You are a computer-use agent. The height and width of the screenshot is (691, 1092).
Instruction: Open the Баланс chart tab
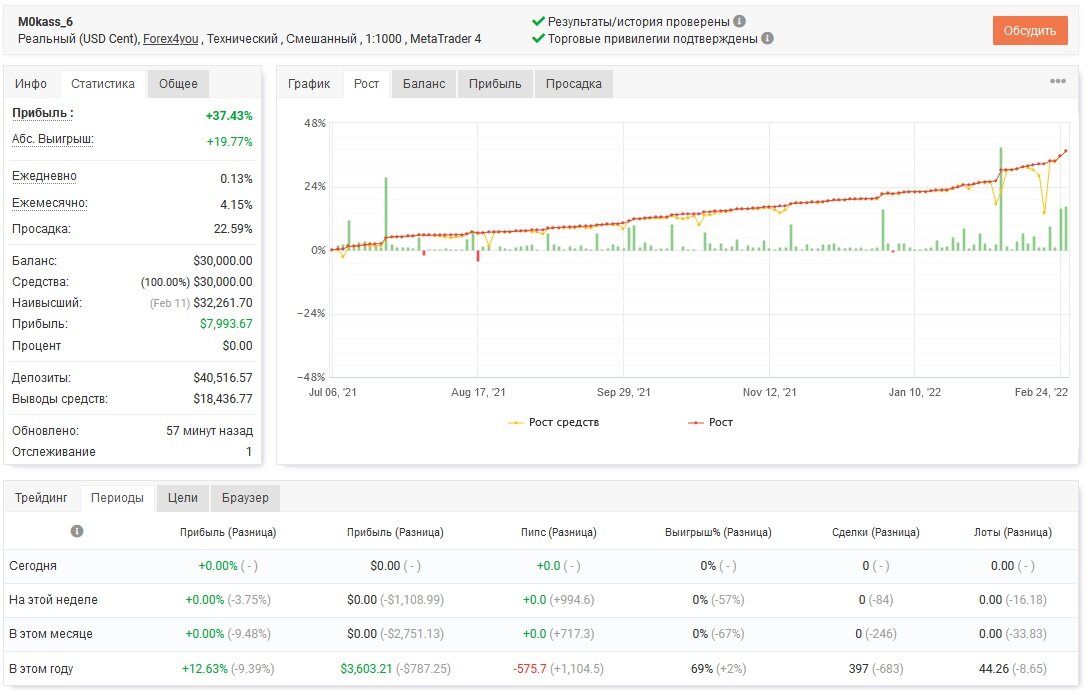click(x=424, y=84)
